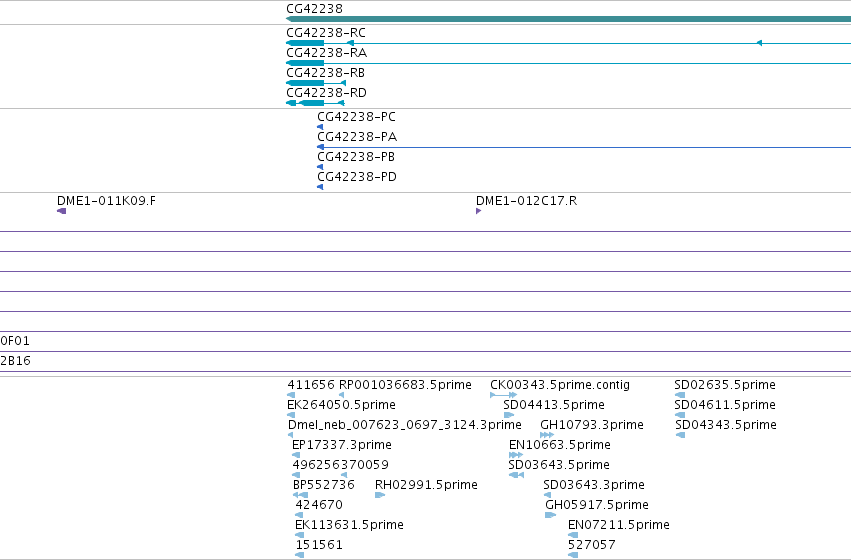
Task: Select the EK264050.5prime EST arrow glyph
Action: pyautogui.click(x=291, y=415)
